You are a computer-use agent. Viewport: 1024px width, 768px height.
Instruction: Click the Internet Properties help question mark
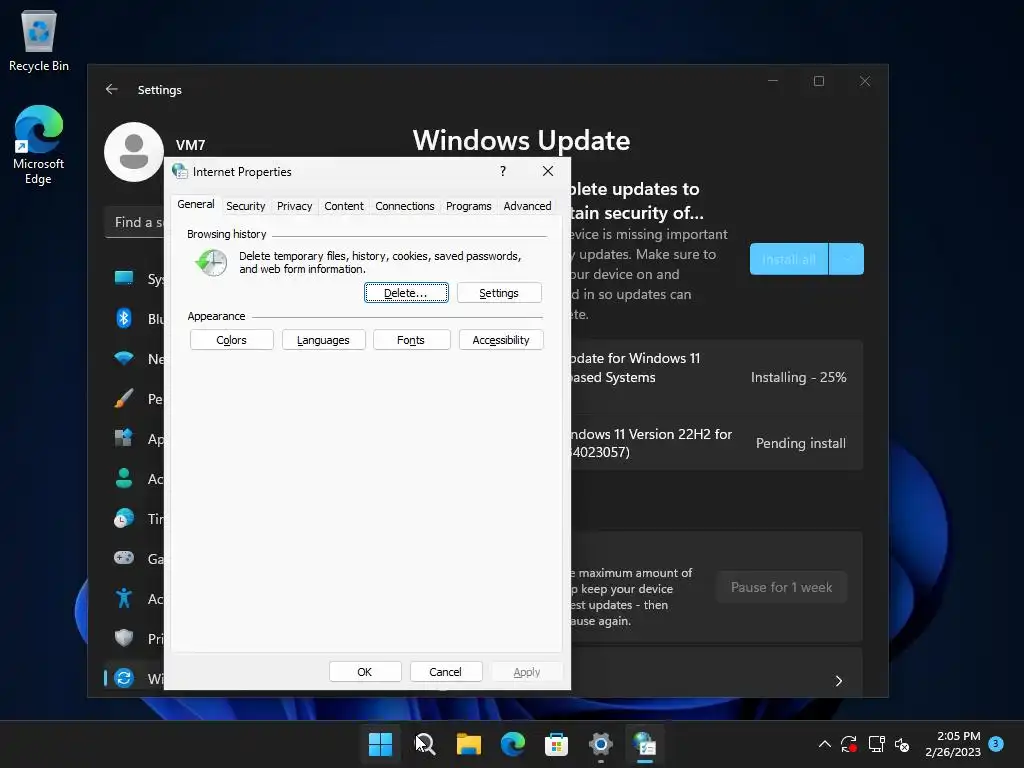pos(502,171)
